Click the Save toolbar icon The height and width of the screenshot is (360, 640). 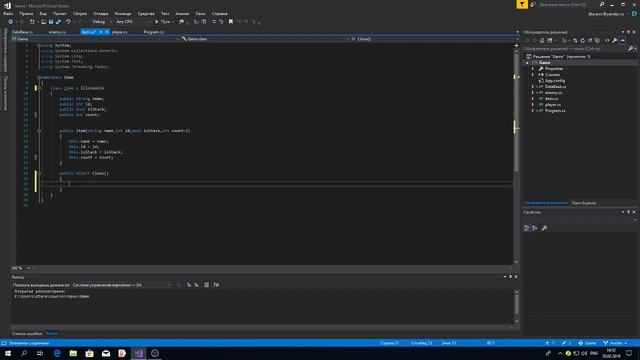(x=51, y=22)
